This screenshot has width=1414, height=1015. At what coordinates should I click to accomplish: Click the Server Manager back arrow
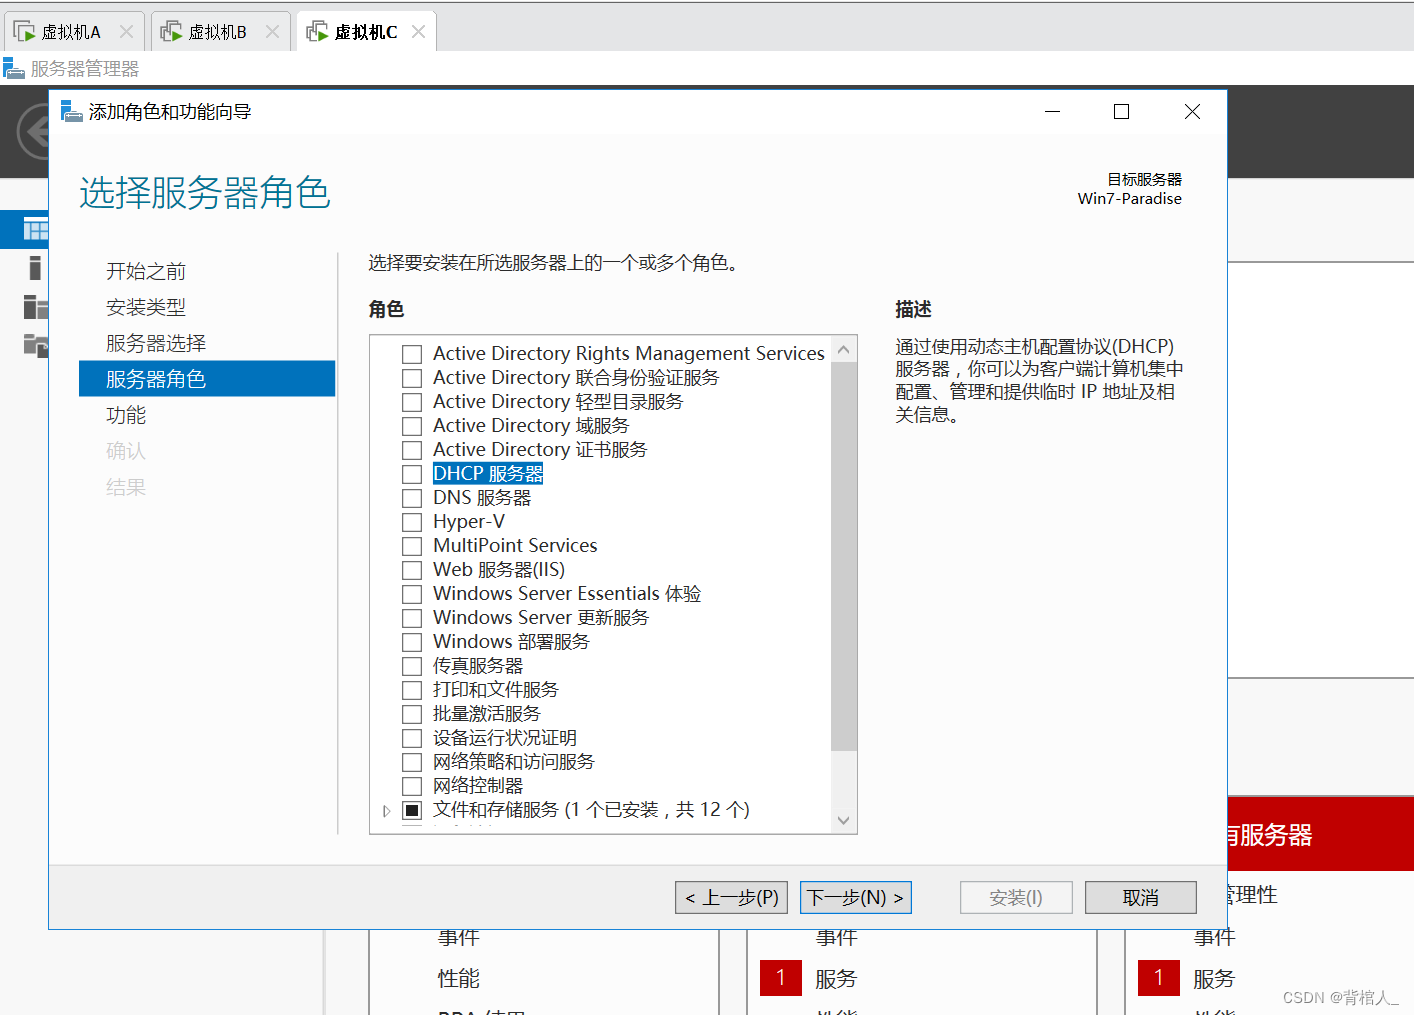[x=34, y=132]
